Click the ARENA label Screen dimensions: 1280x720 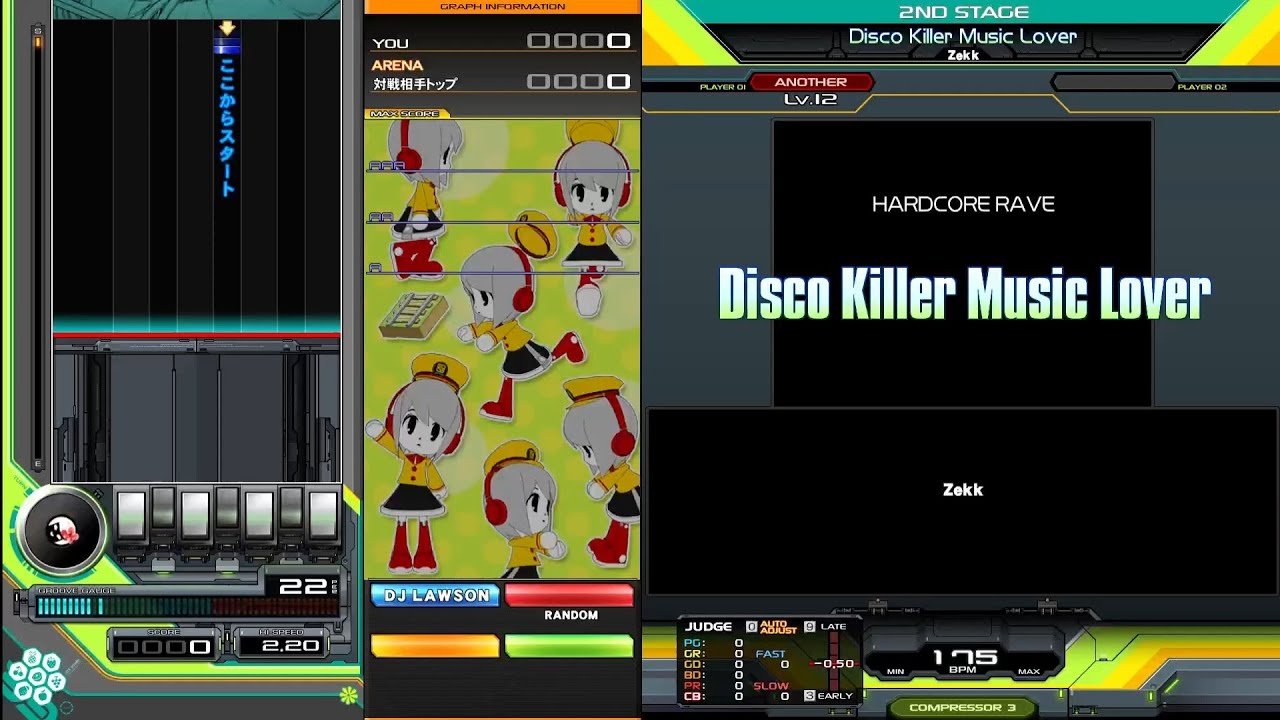pyautogui.click(x=397, y=65)
